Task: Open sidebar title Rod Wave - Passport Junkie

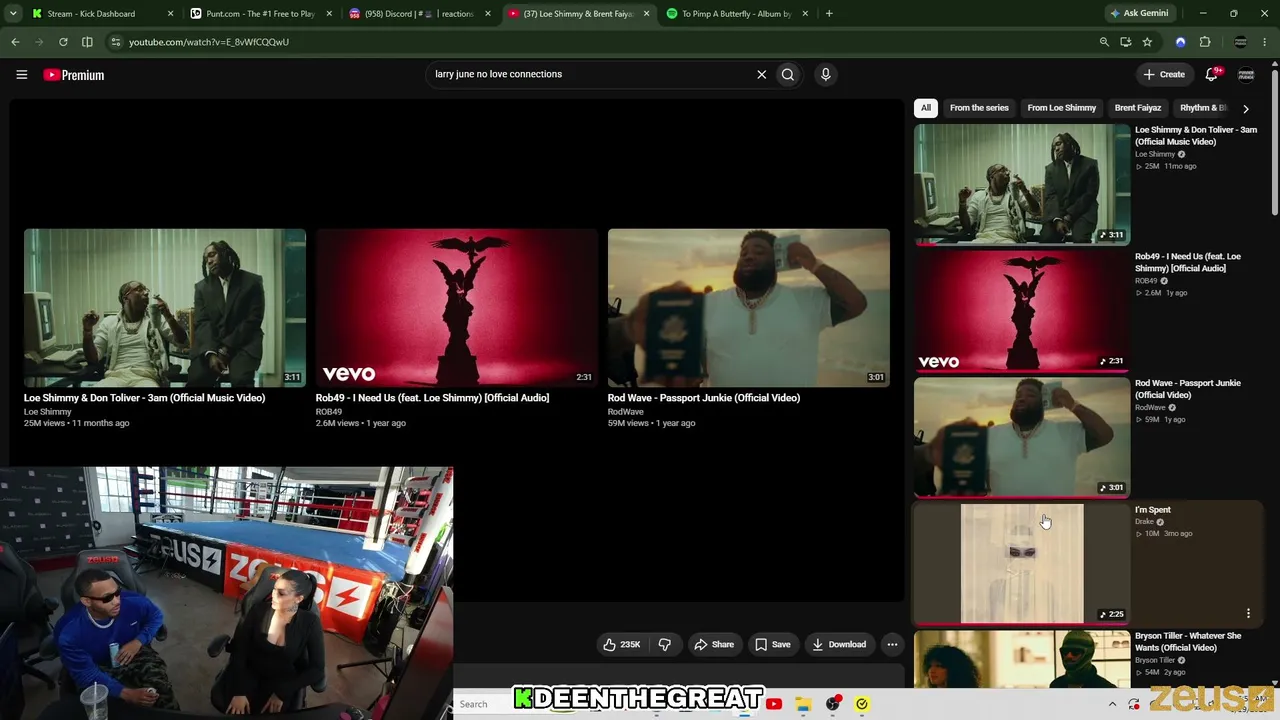Action: coord(1188,389)
